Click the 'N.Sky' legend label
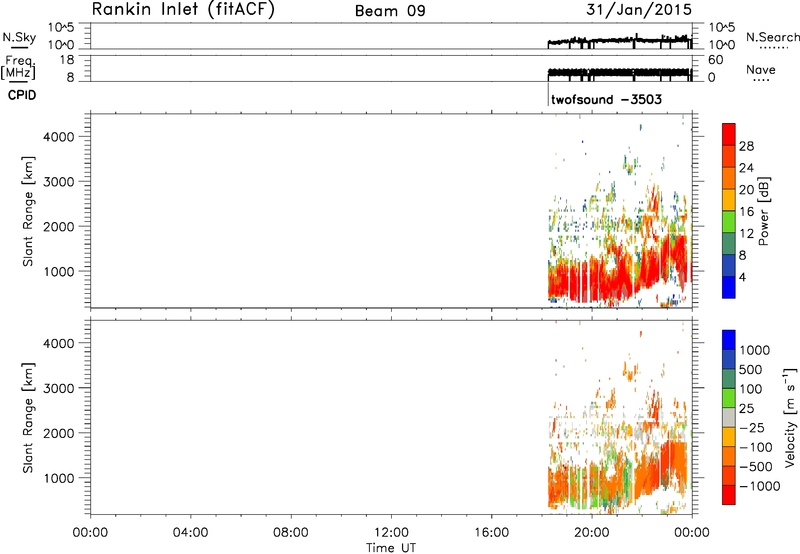Image resolution: width=800 pixels, height=554 pixels. (19, 37)
